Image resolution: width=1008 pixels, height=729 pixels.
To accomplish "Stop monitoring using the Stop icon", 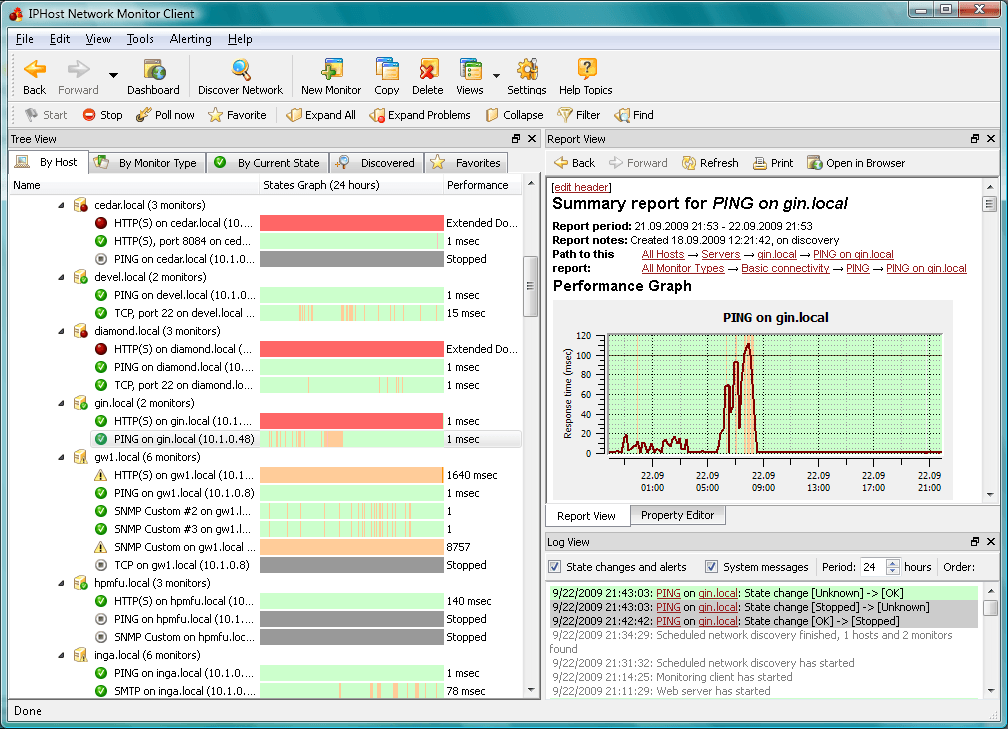I will point(101,114).
